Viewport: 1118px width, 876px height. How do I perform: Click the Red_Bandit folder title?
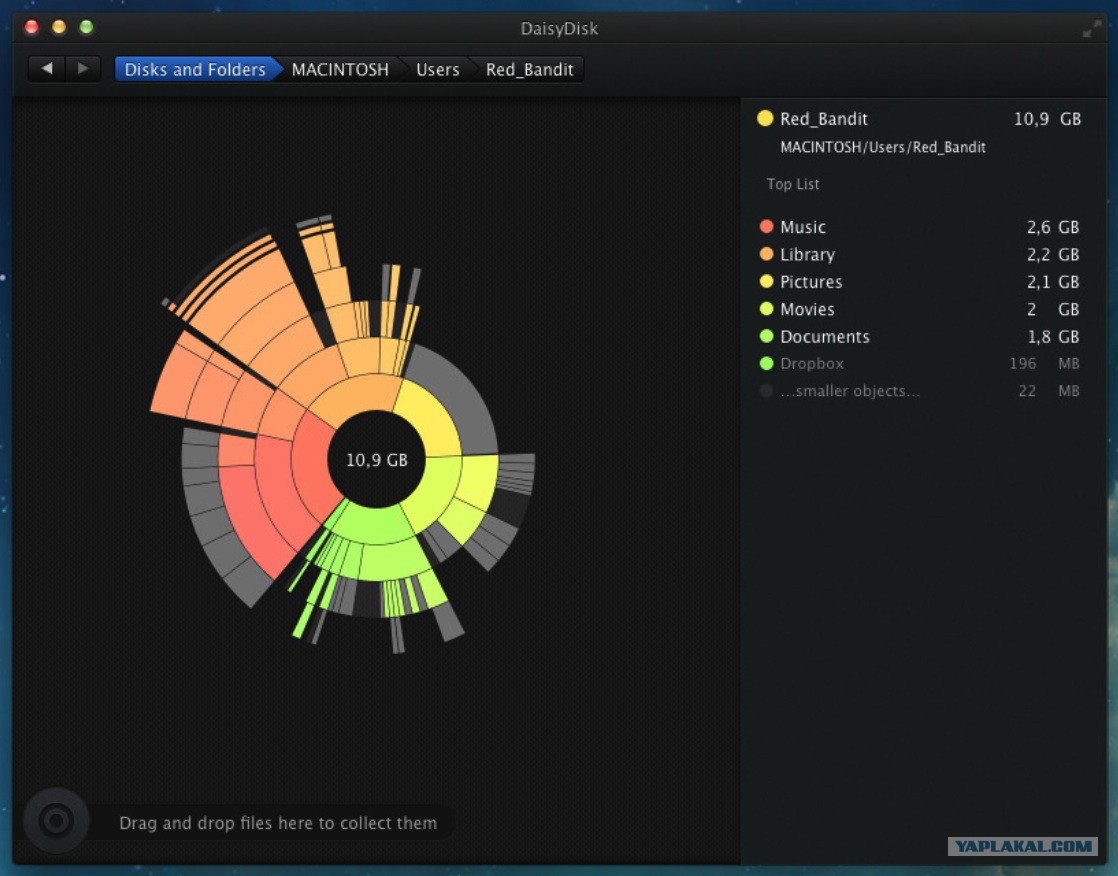[x=824, y=119]
